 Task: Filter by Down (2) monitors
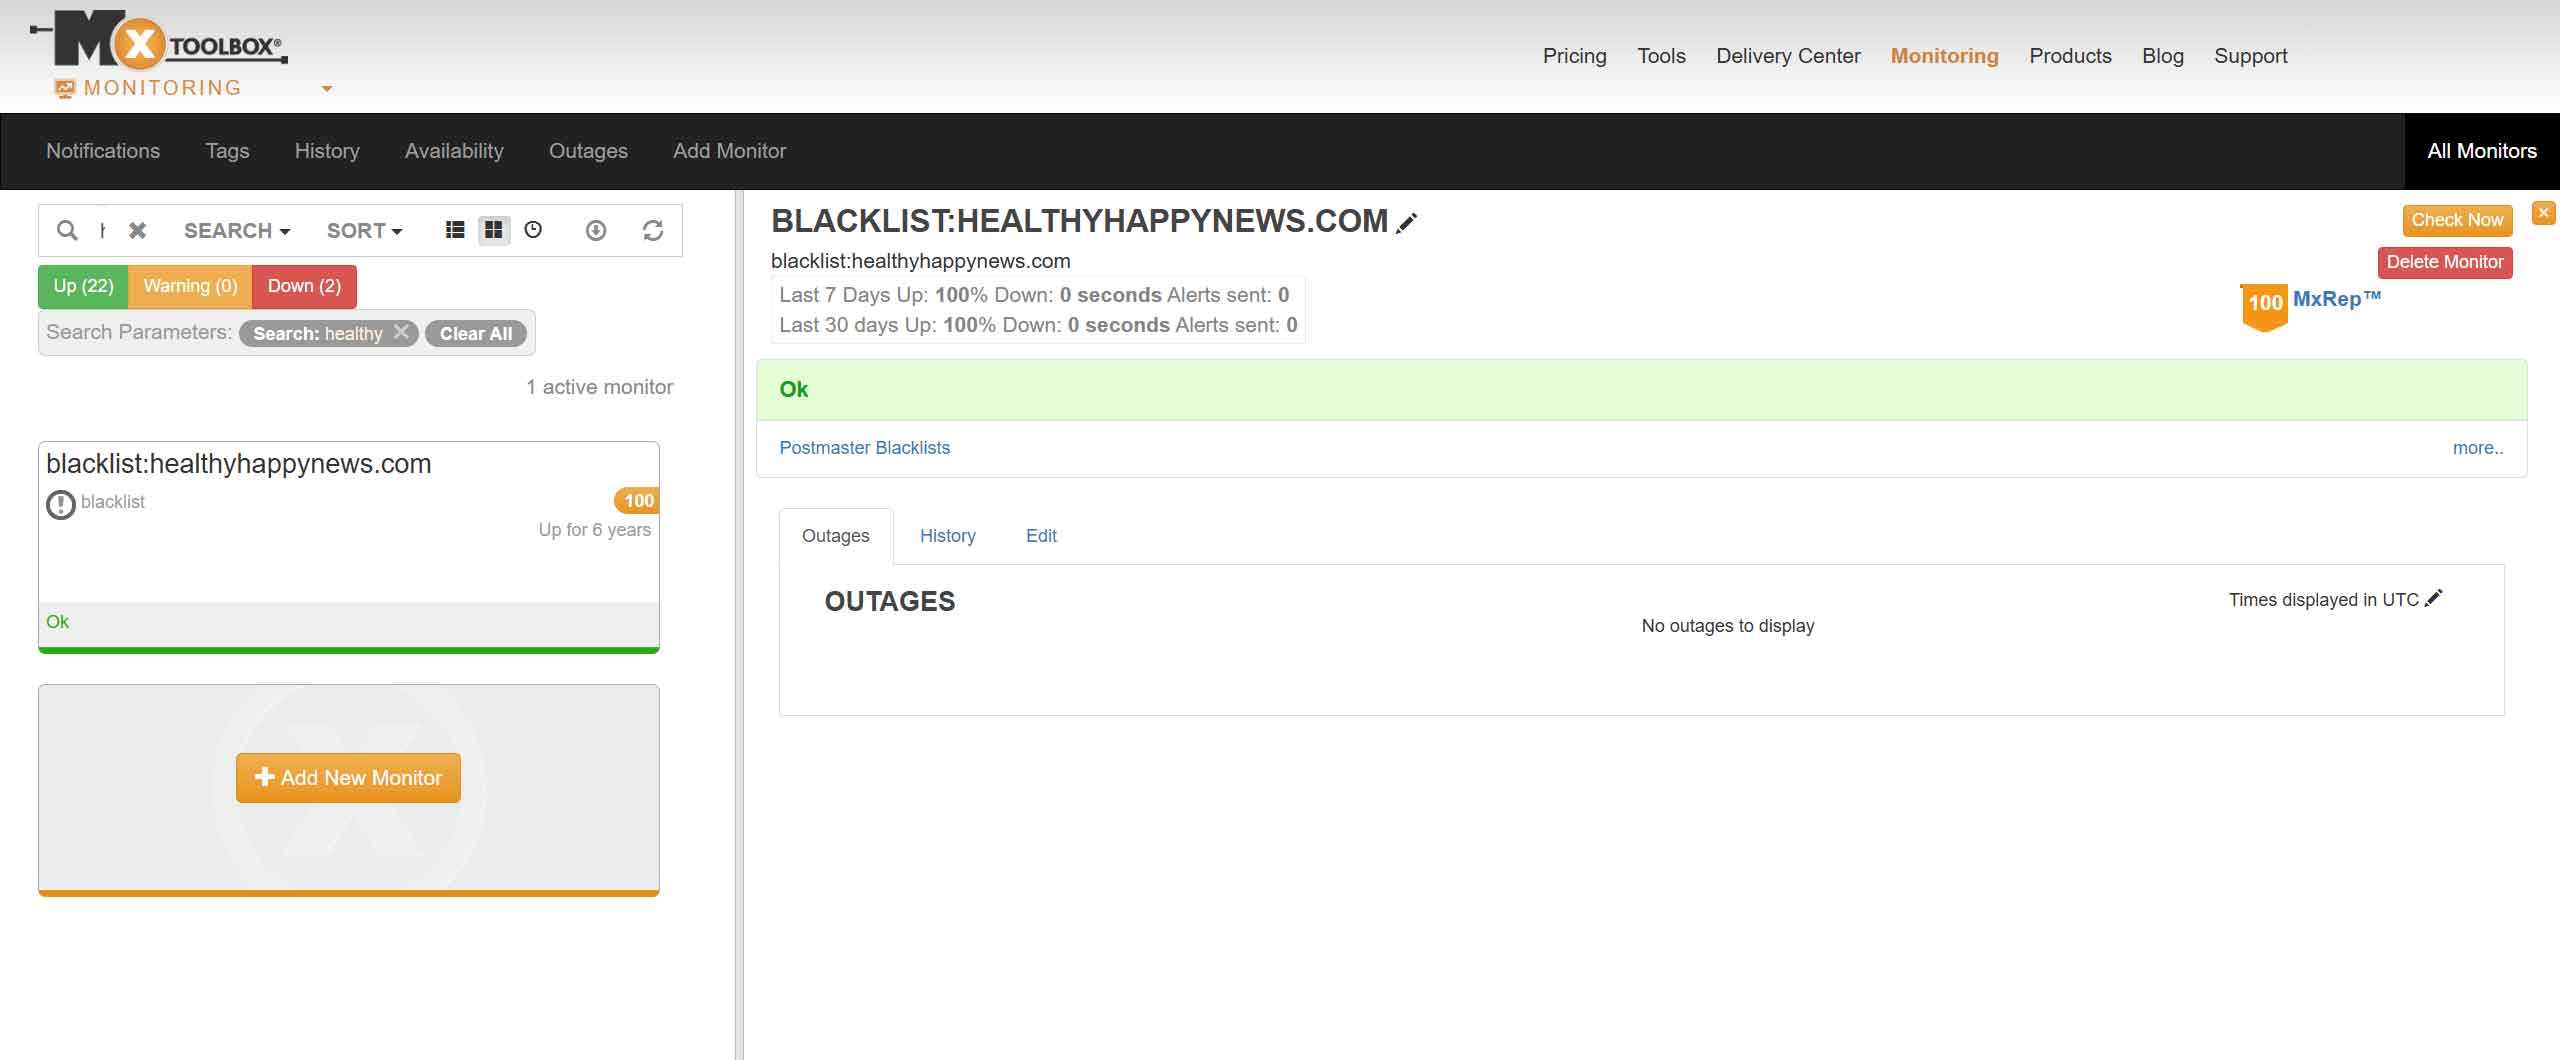[304, 286]
